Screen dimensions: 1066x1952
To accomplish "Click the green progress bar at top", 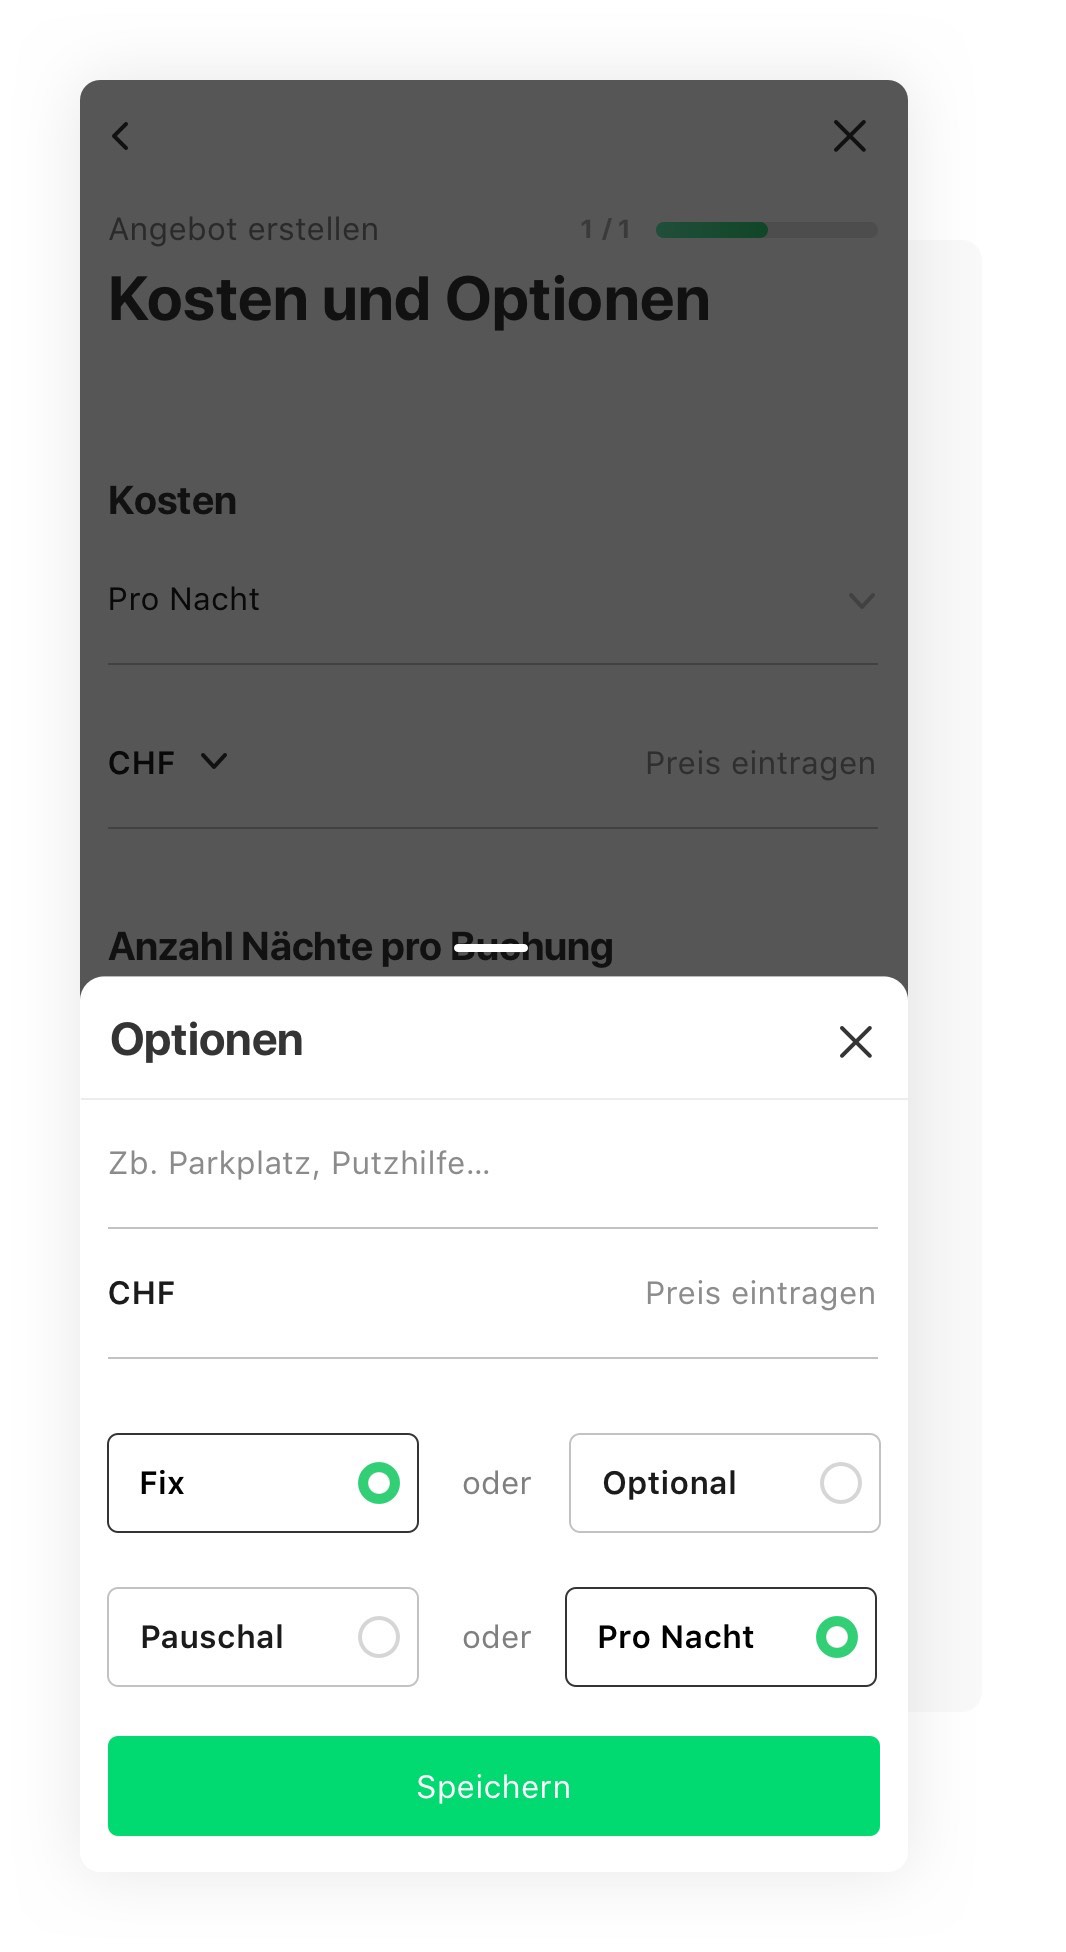I will tap(767, 230).
